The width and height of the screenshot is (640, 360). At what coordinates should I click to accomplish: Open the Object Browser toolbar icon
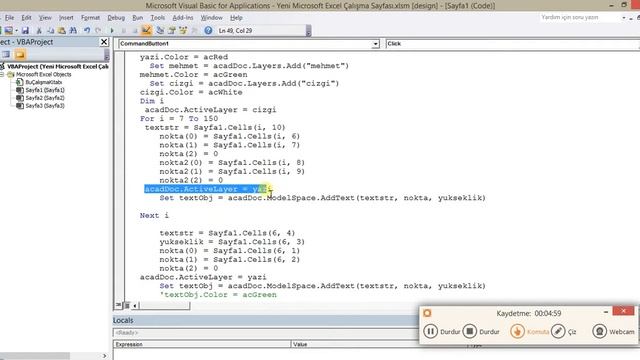point(183,31)
